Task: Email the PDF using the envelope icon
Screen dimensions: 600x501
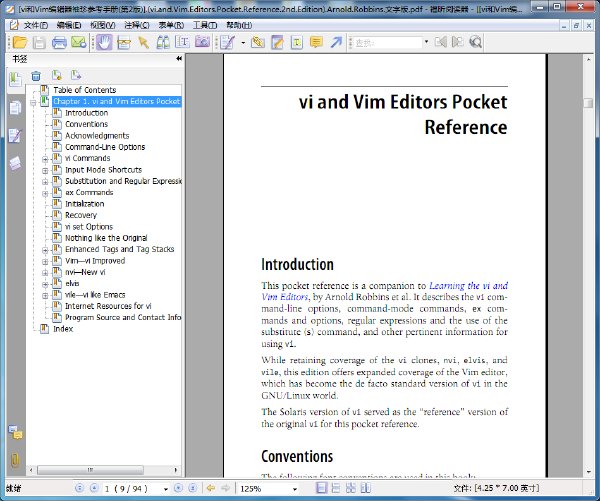Action: pos(79,42)
